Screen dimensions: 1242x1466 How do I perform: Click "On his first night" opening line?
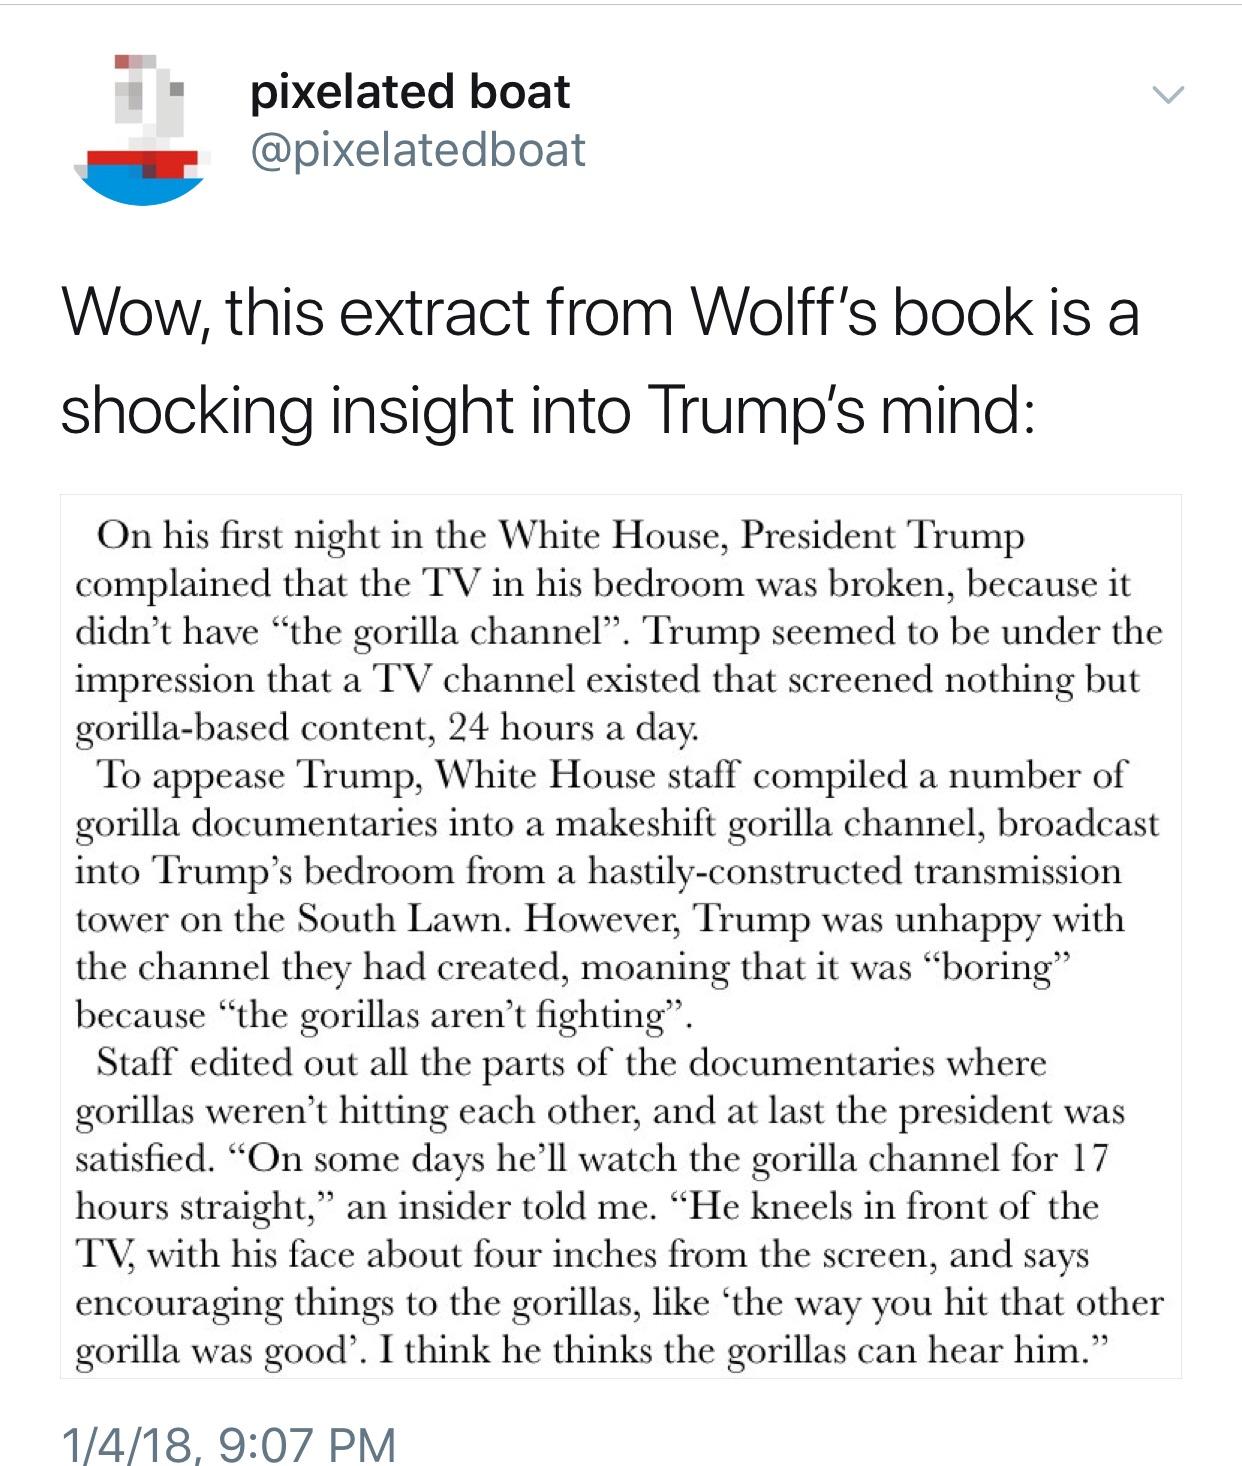(x=244, y=536)
